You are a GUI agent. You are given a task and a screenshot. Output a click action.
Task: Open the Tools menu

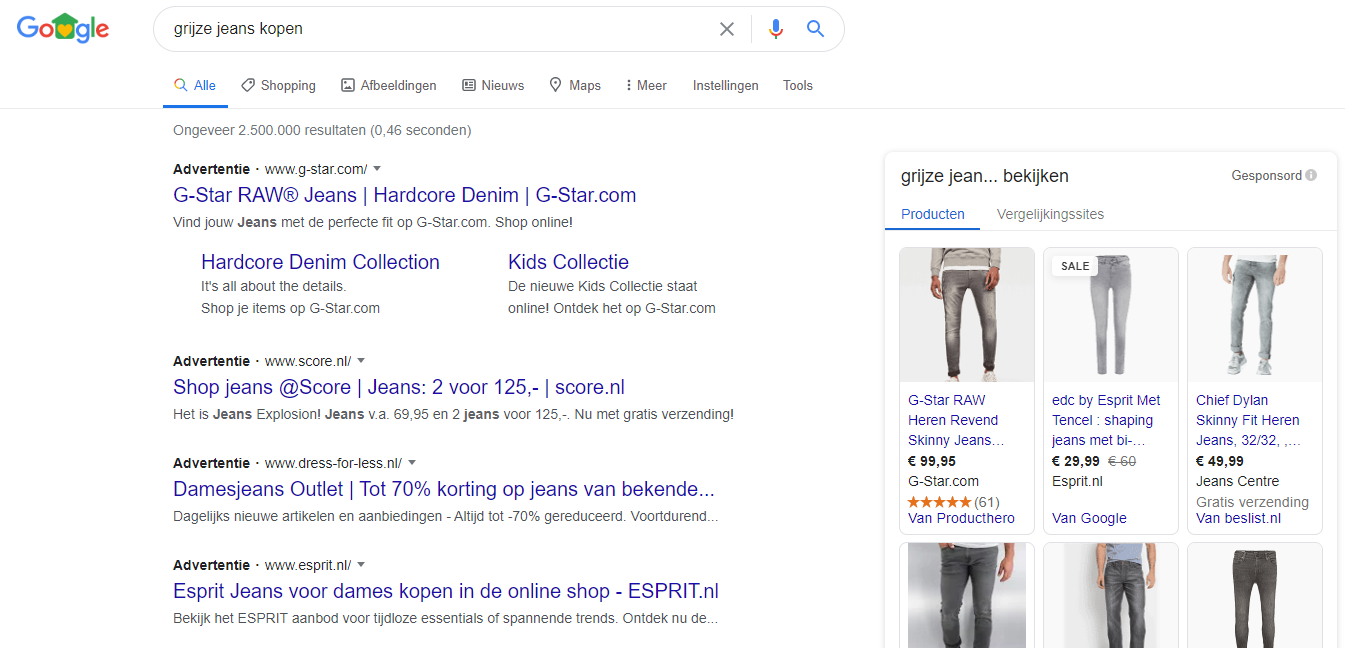coord(798,86)
